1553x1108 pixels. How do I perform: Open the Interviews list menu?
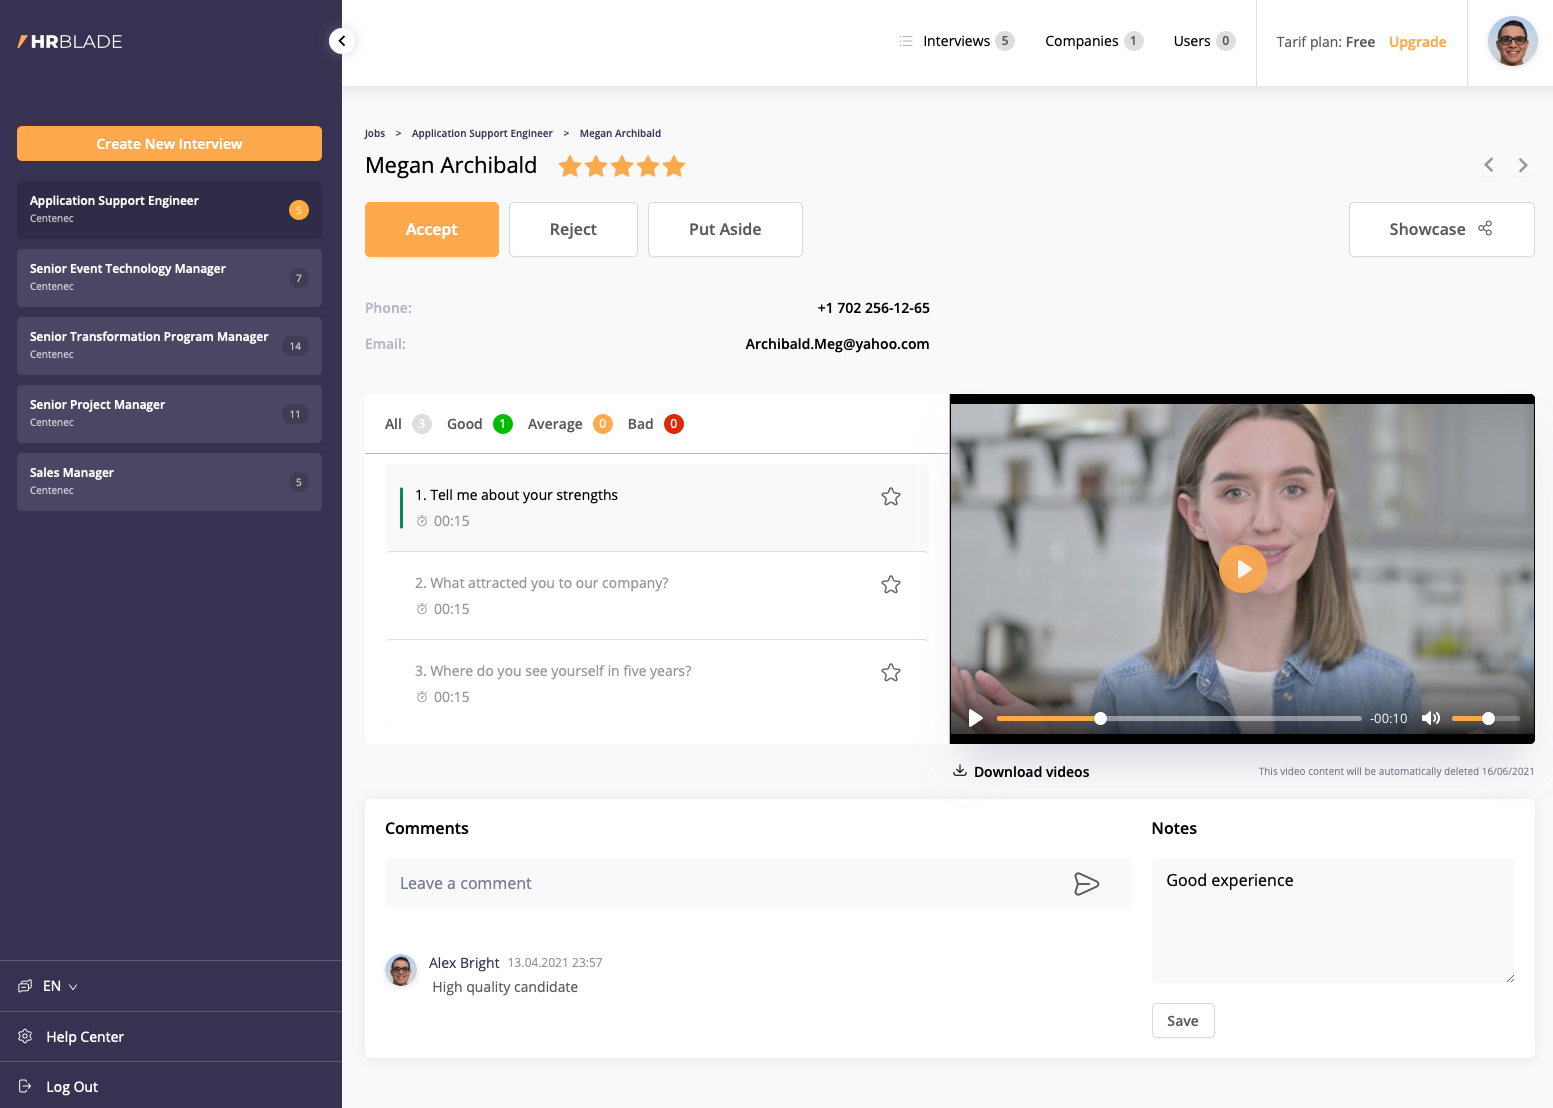point(955,41)
